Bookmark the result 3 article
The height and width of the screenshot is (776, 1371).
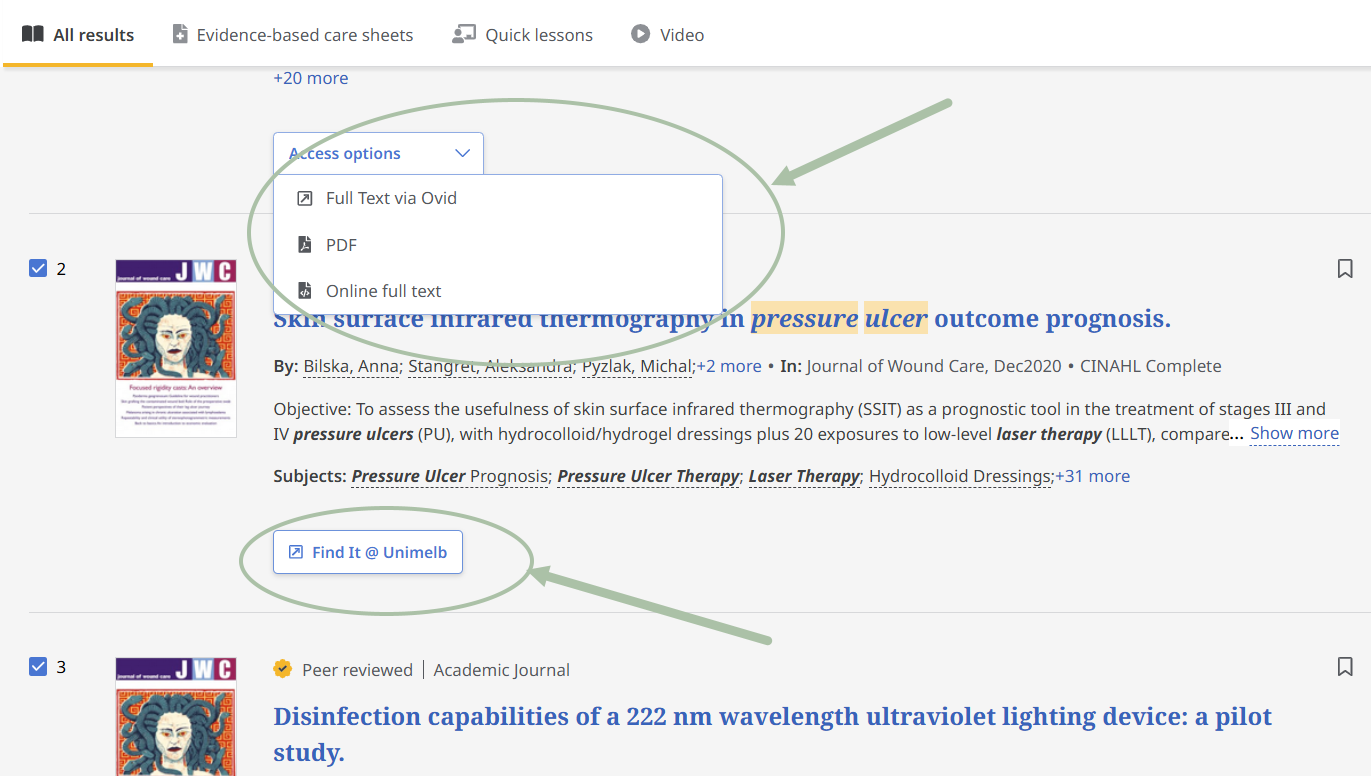tap(1345, 667)
